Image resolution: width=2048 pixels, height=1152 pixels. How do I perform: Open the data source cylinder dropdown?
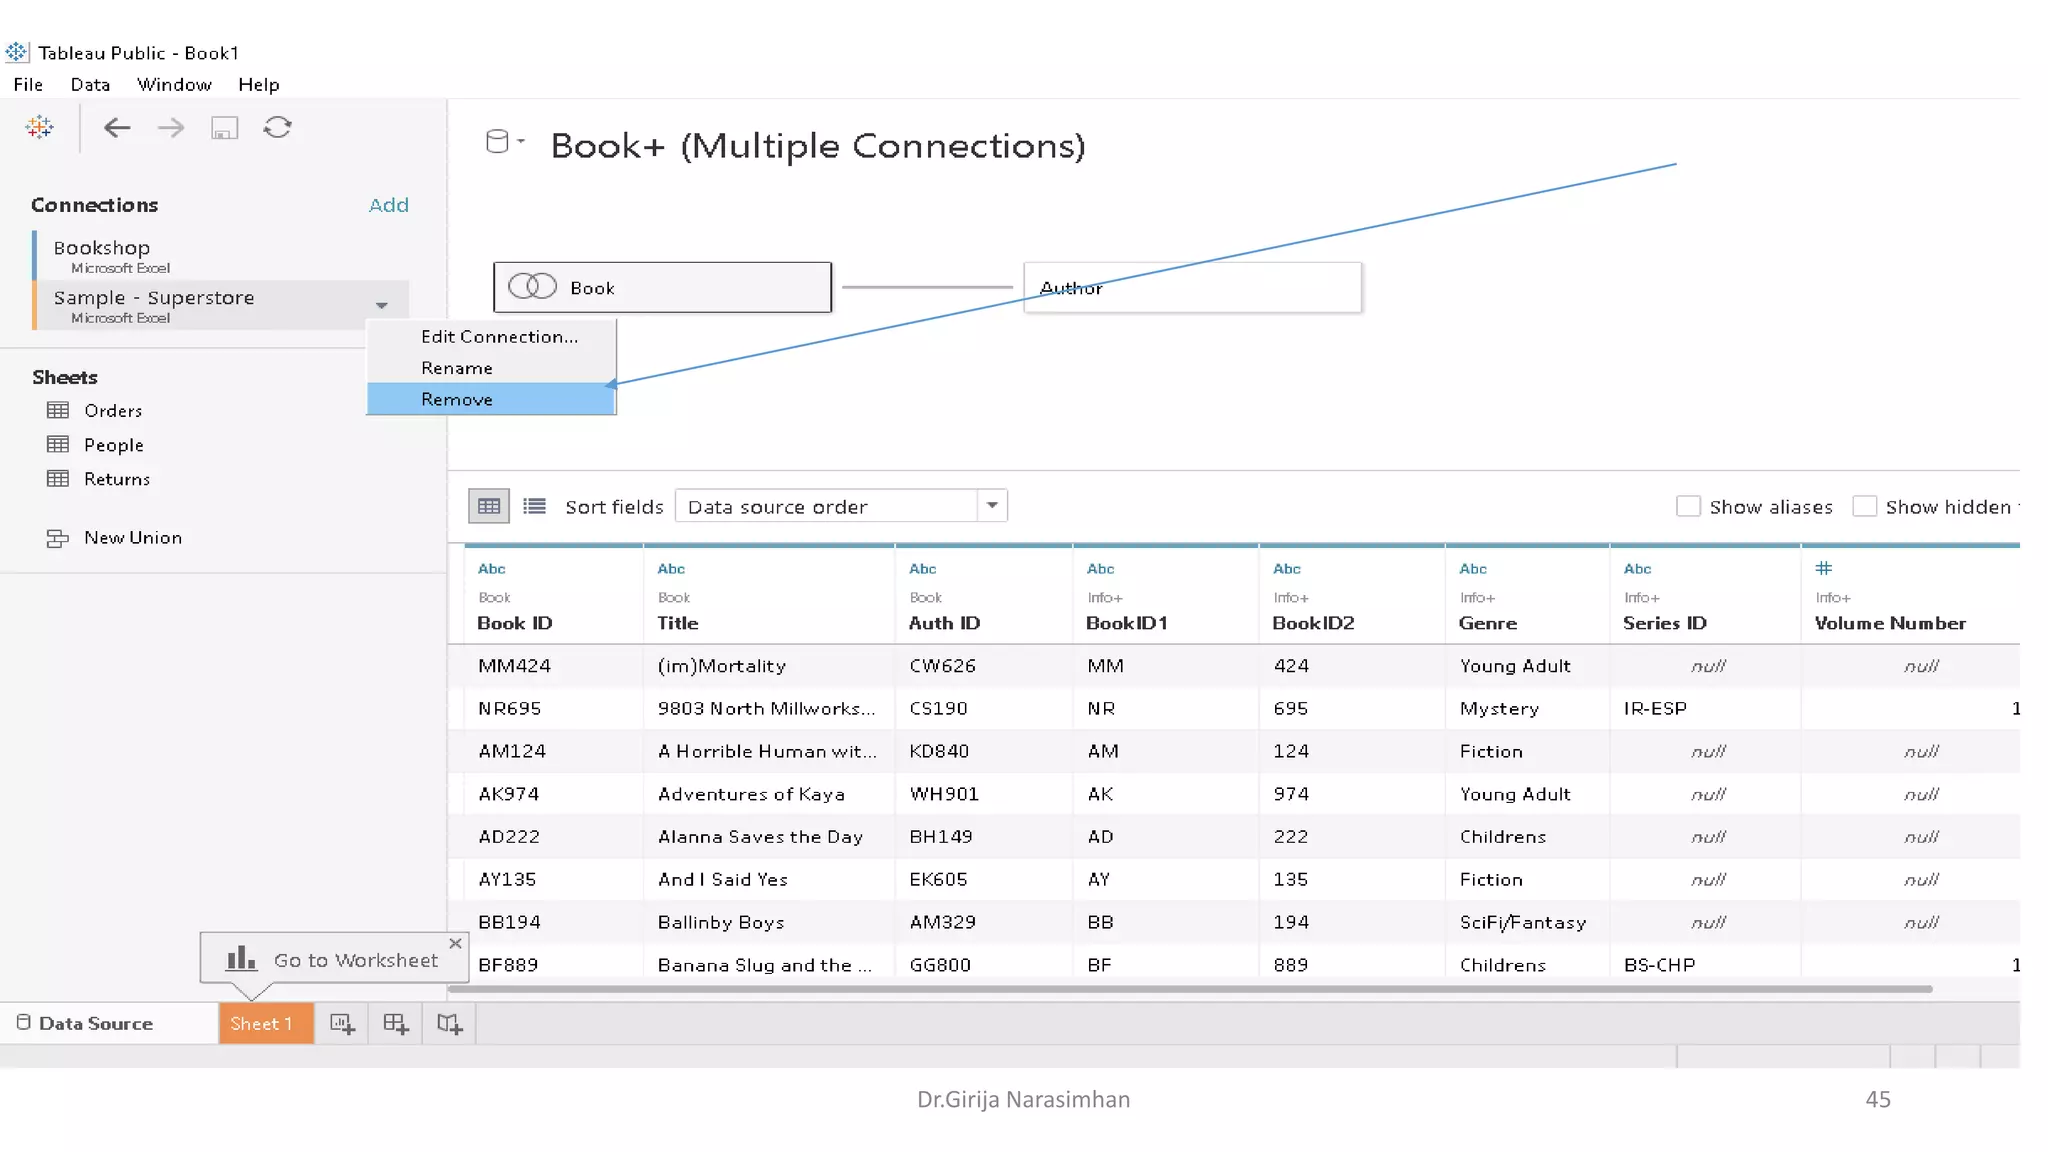tap(504, 142)
